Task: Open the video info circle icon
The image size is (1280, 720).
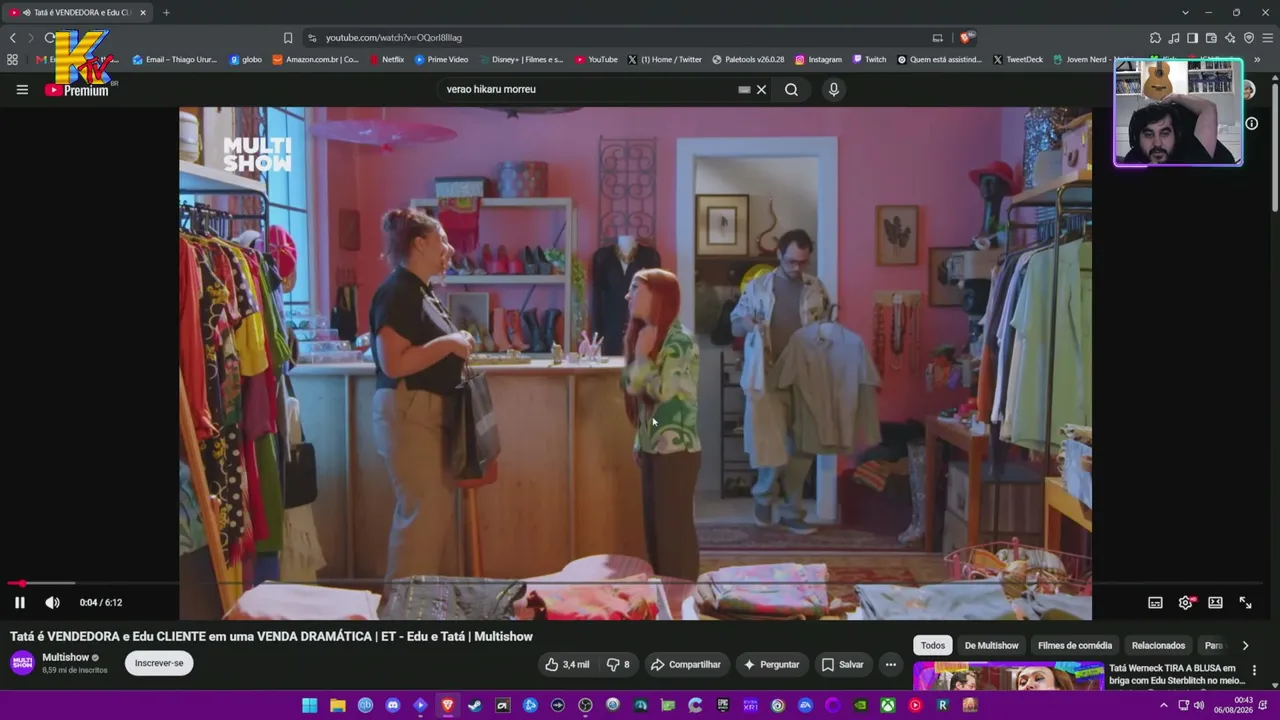Action: click(1251, 123)
